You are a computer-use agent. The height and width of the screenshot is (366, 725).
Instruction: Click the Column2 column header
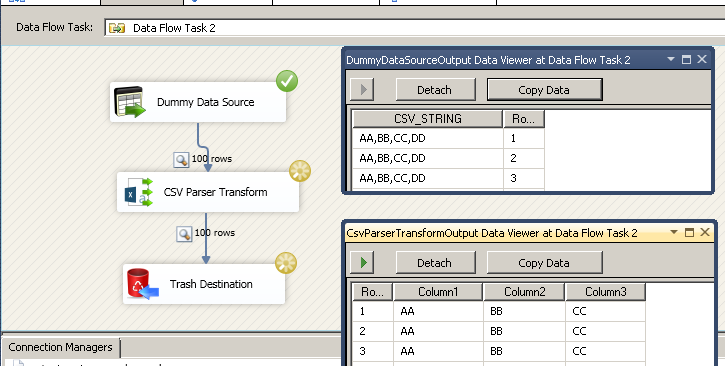(x=524, y=292)
